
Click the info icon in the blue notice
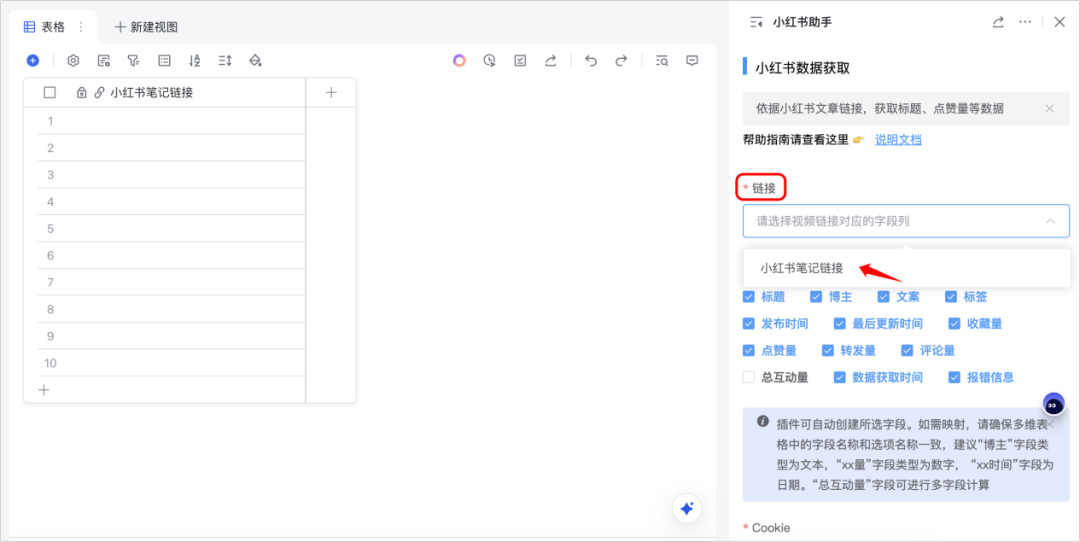762,421
